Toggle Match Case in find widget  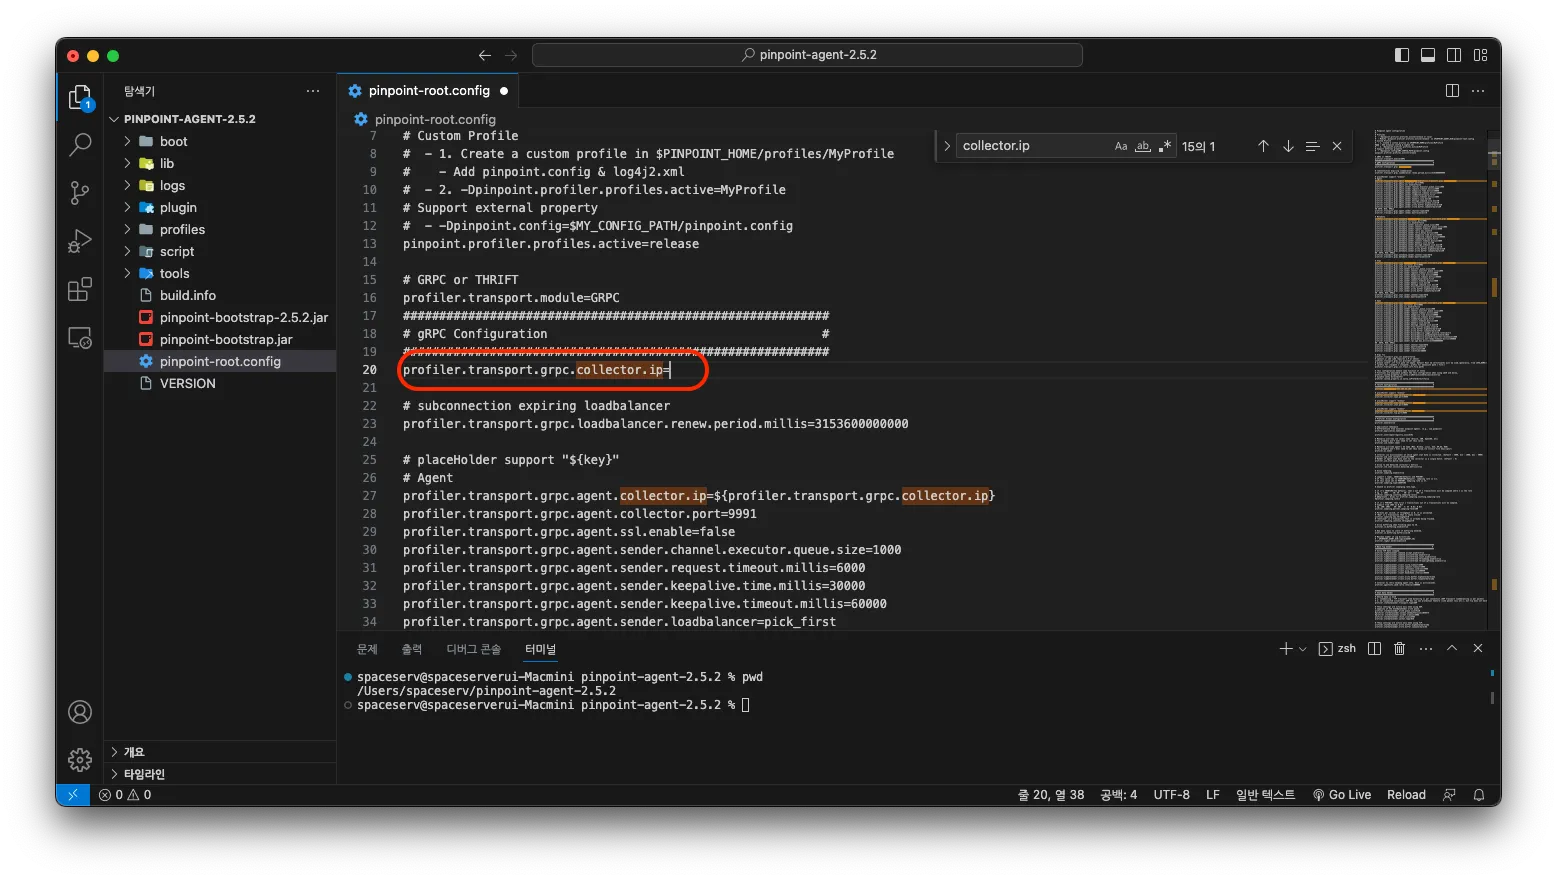[1121, 146]
